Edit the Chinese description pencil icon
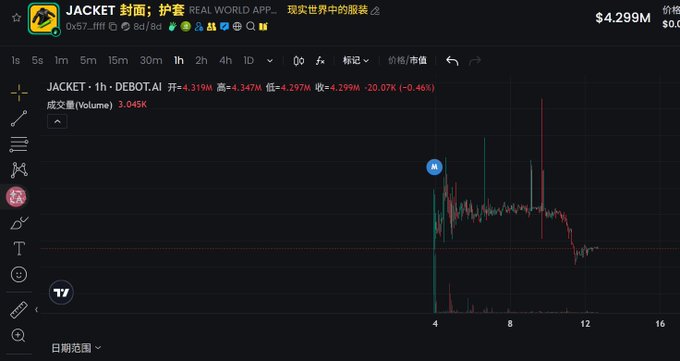The image size is (680, 361). coord(376,11)
